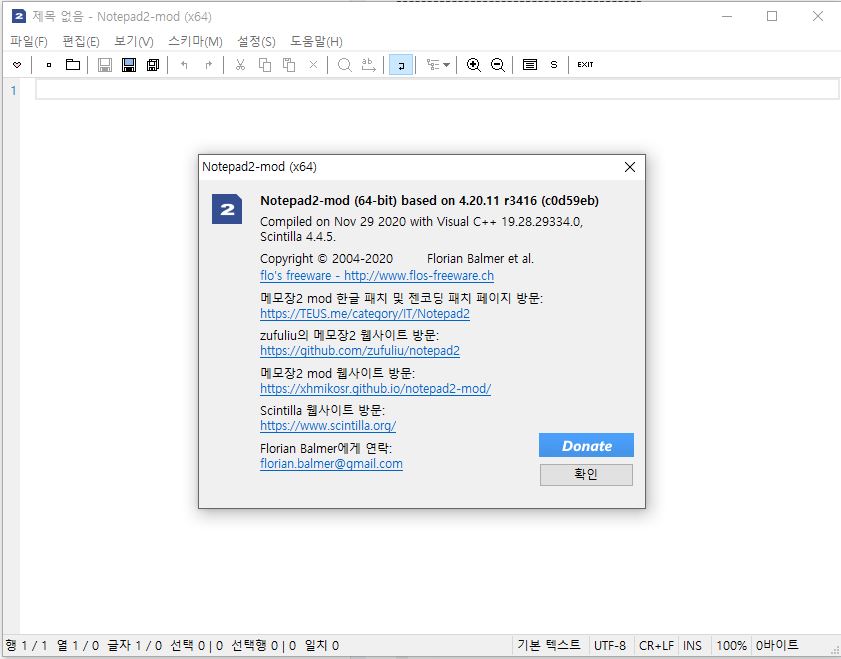Minimize the Notepad2-mod main window
The width and height of the screenshot is (841, 659).
click(727, 16)
